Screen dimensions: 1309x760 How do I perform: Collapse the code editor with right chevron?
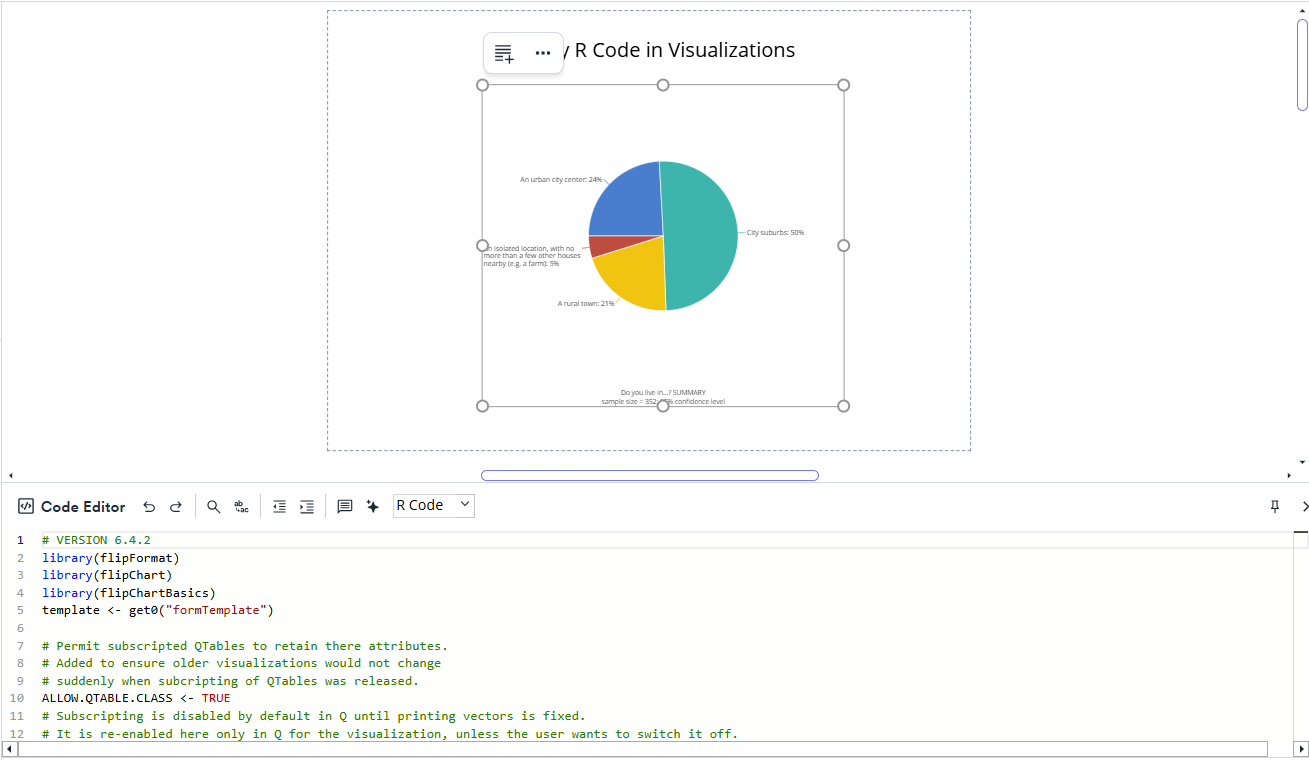[1303, 506]
